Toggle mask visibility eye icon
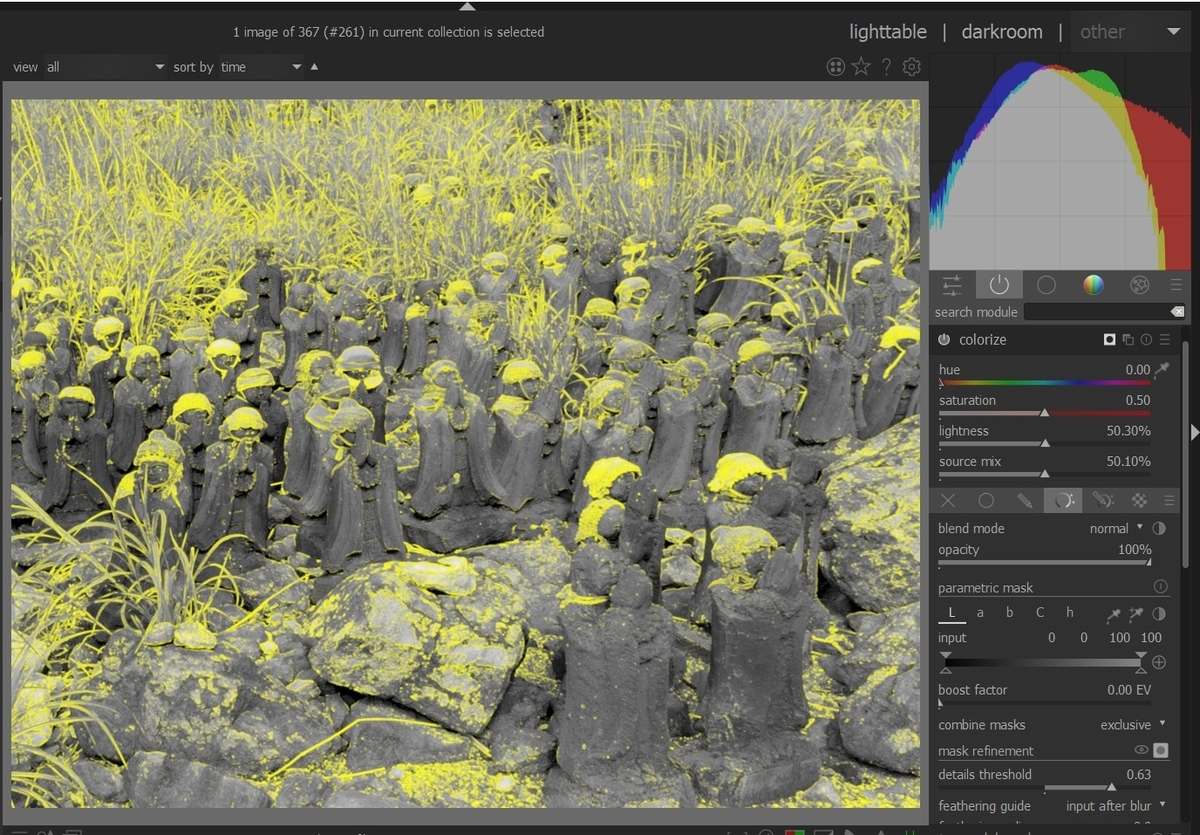Viewport: 1200px width, 835px height. (x=1140, y=750)
